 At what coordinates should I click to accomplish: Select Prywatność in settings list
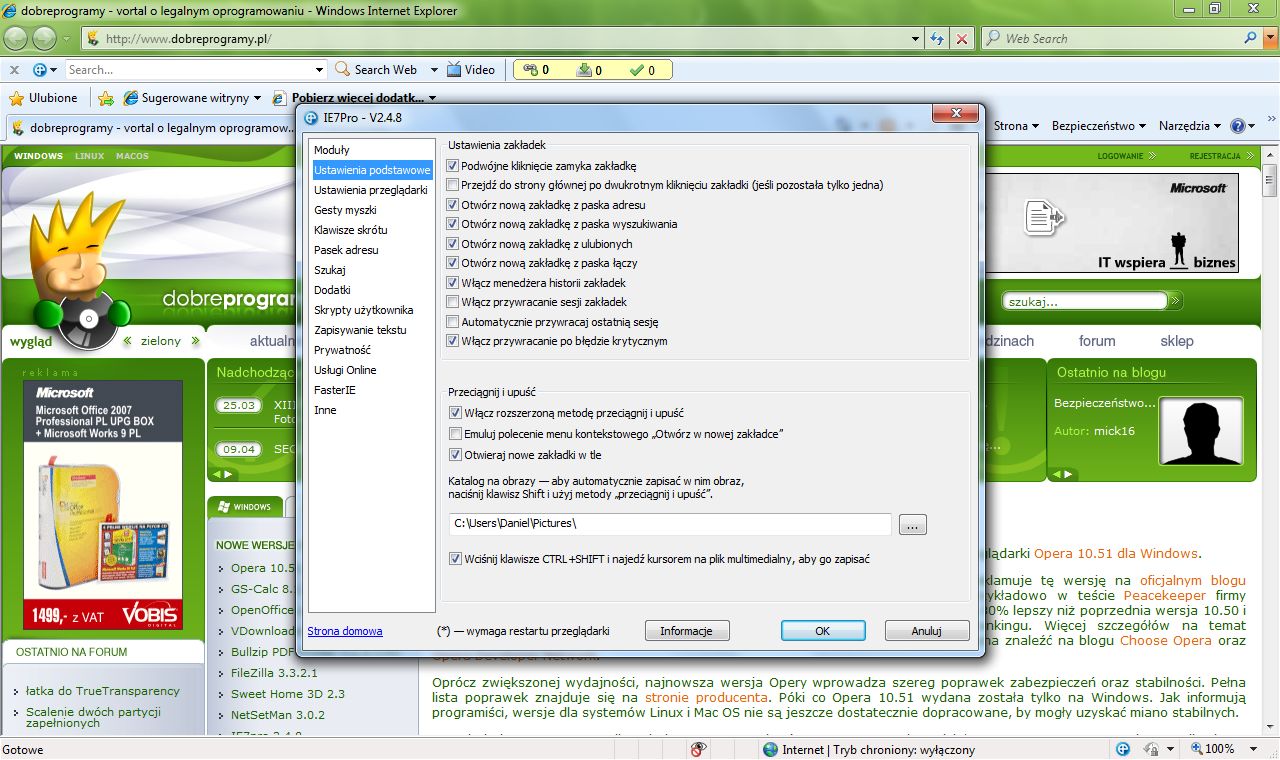[342, 350]
